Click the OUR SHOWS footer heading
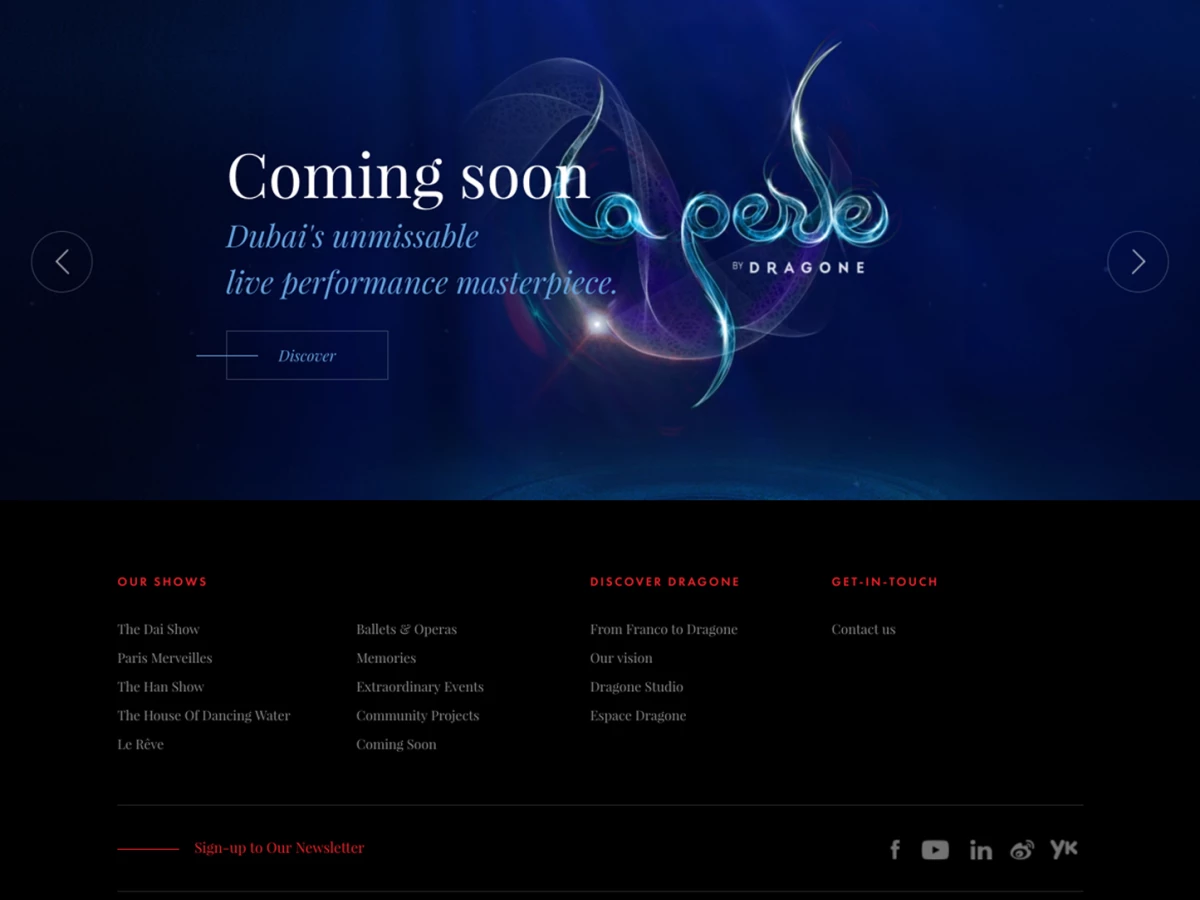 [162, 582]
